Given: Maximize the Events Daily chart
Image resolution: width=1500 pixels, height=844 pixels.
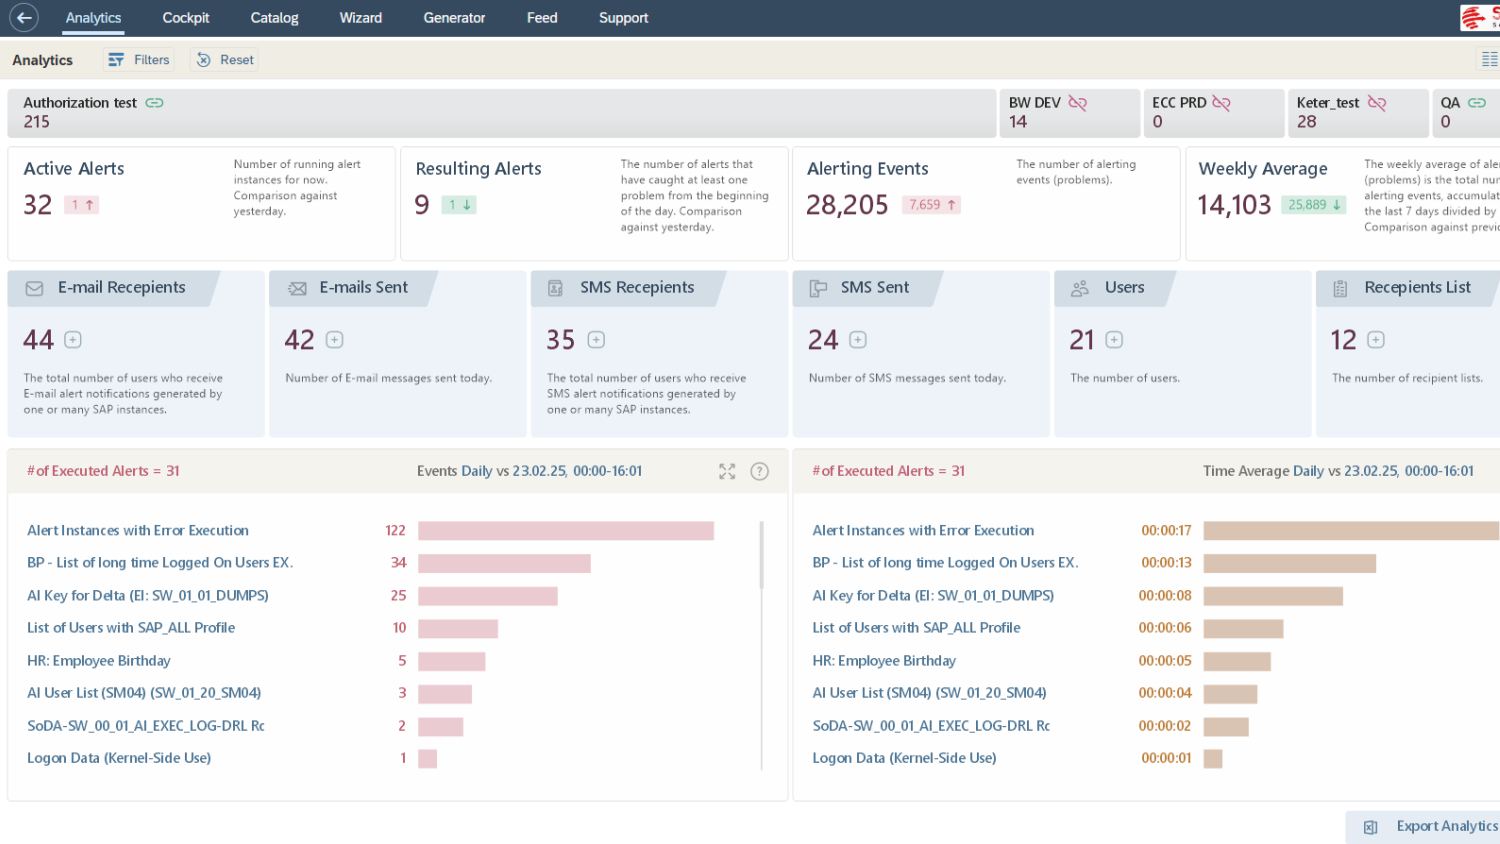Looking at the screenshot, I should (727, 471).
